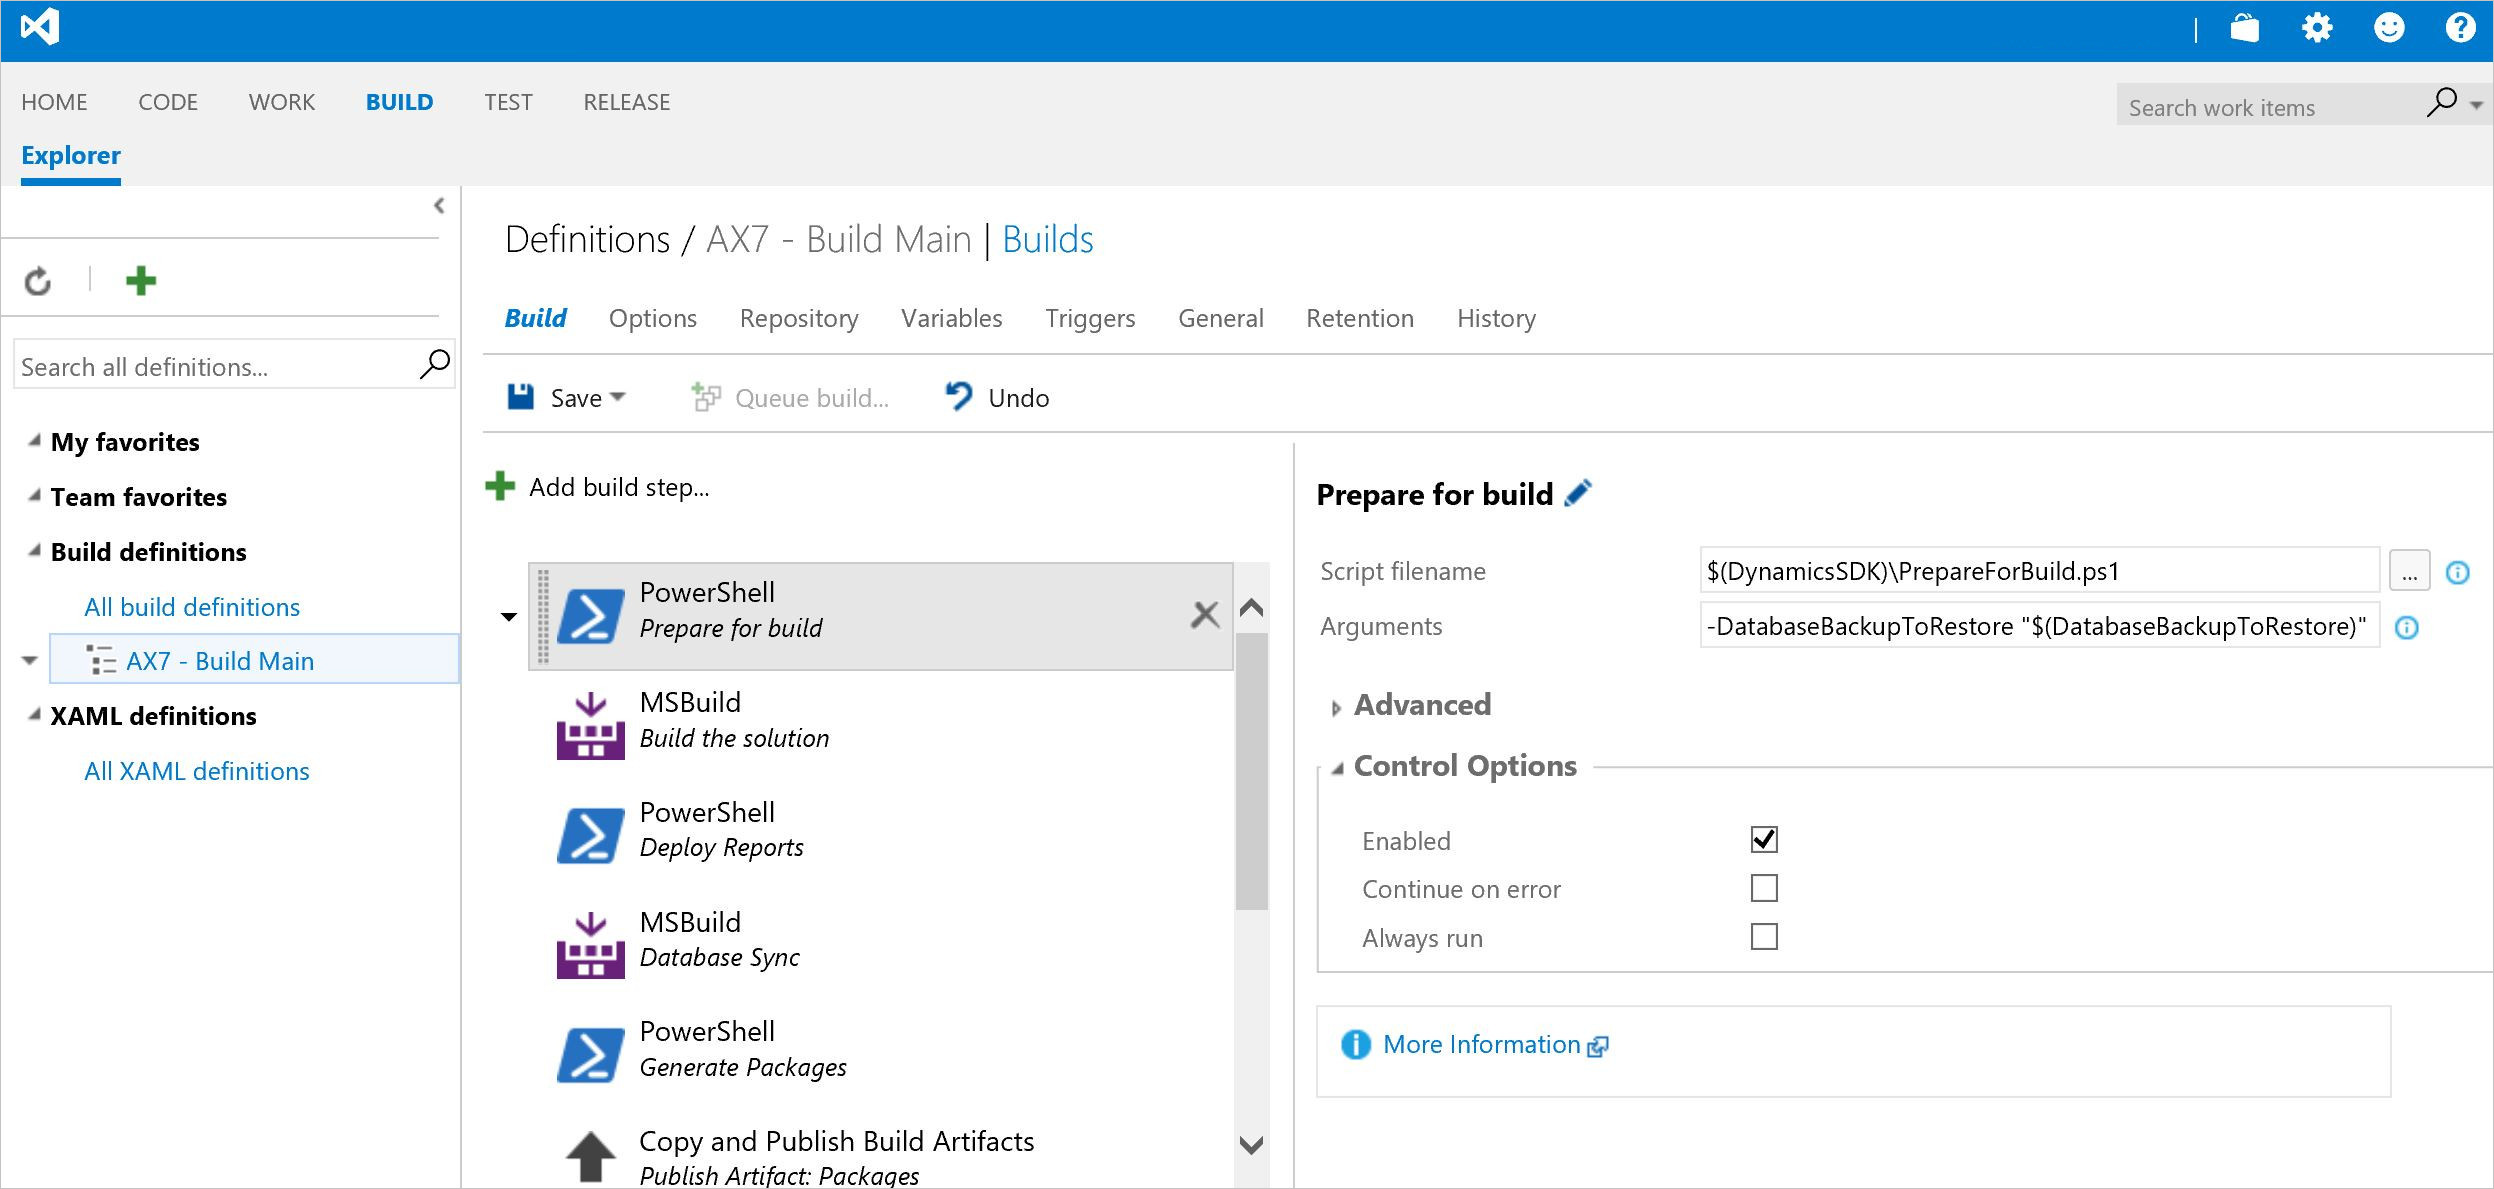Remove the Prepare for build step with X

point(1205,614)
